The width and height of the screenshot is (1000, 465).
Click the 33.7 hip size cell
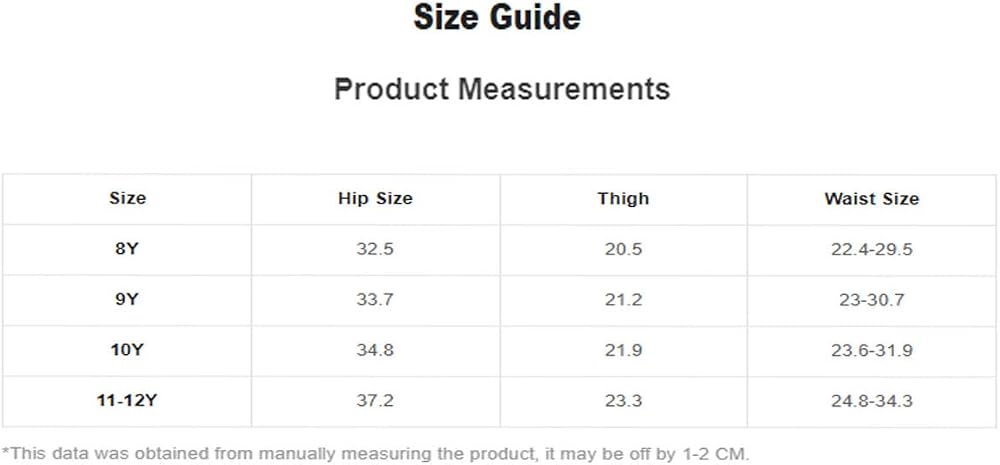coord(375,299)
